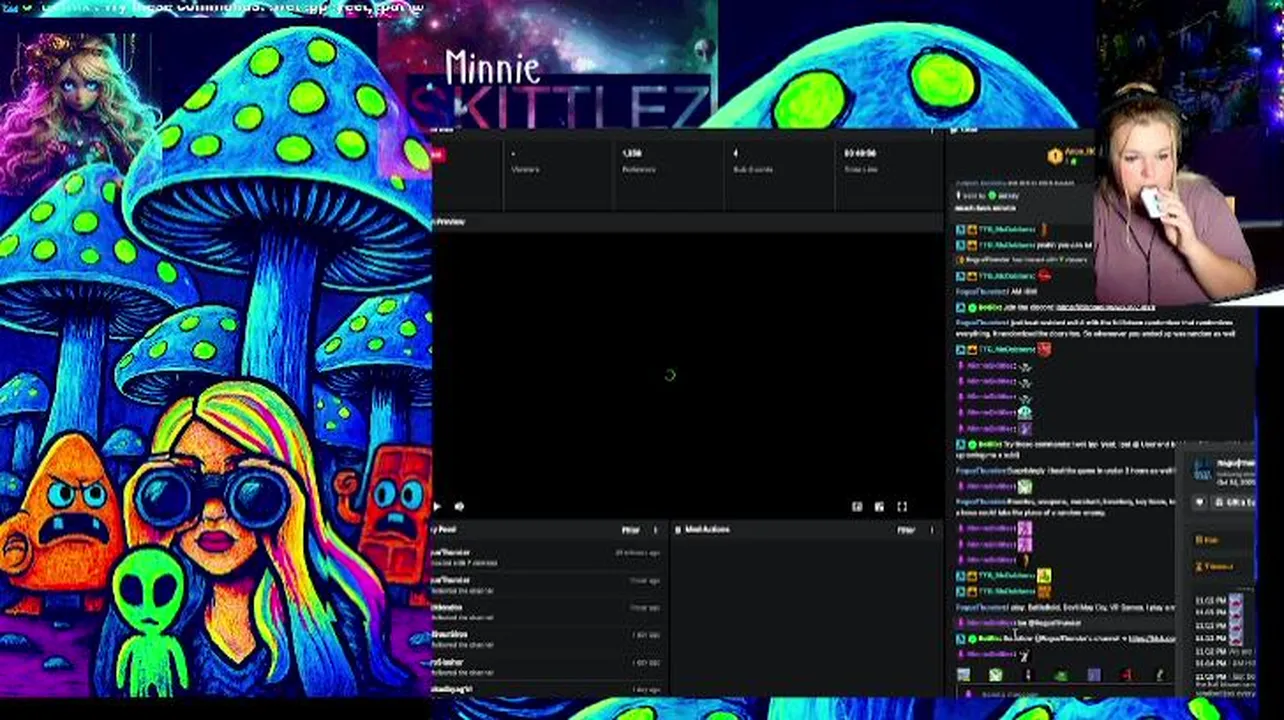Open Filter in the Mod Actions panel
Viewport: 1284px width, 720px height.
click(x=906, y=530)
